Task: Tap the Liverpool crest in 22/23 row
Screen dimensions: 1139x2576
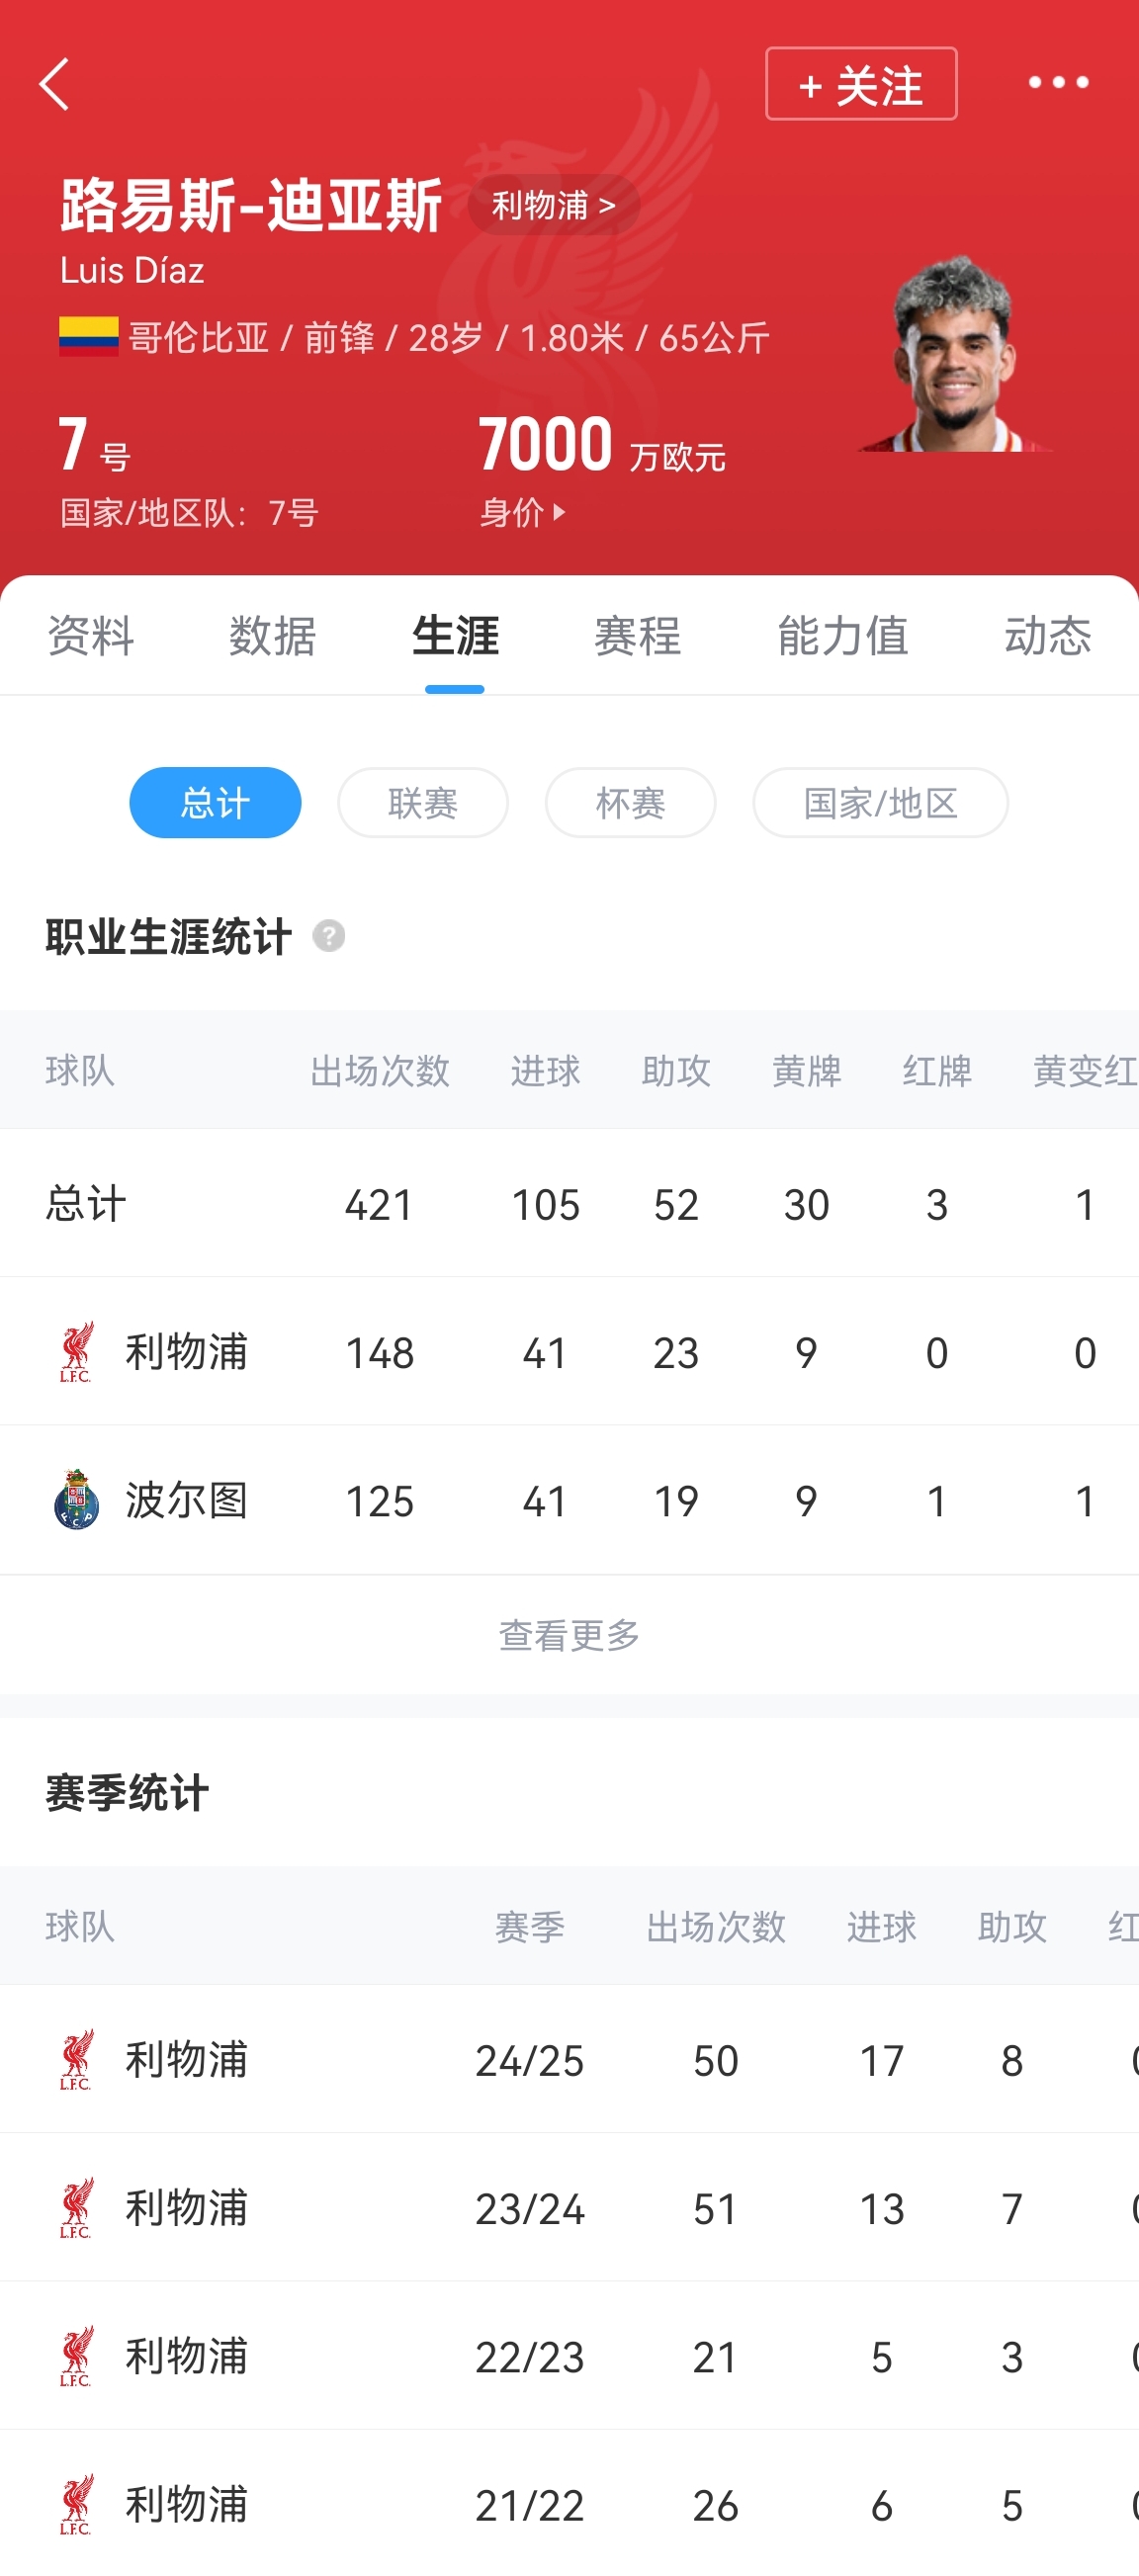Action: (x=76, y=2356)
